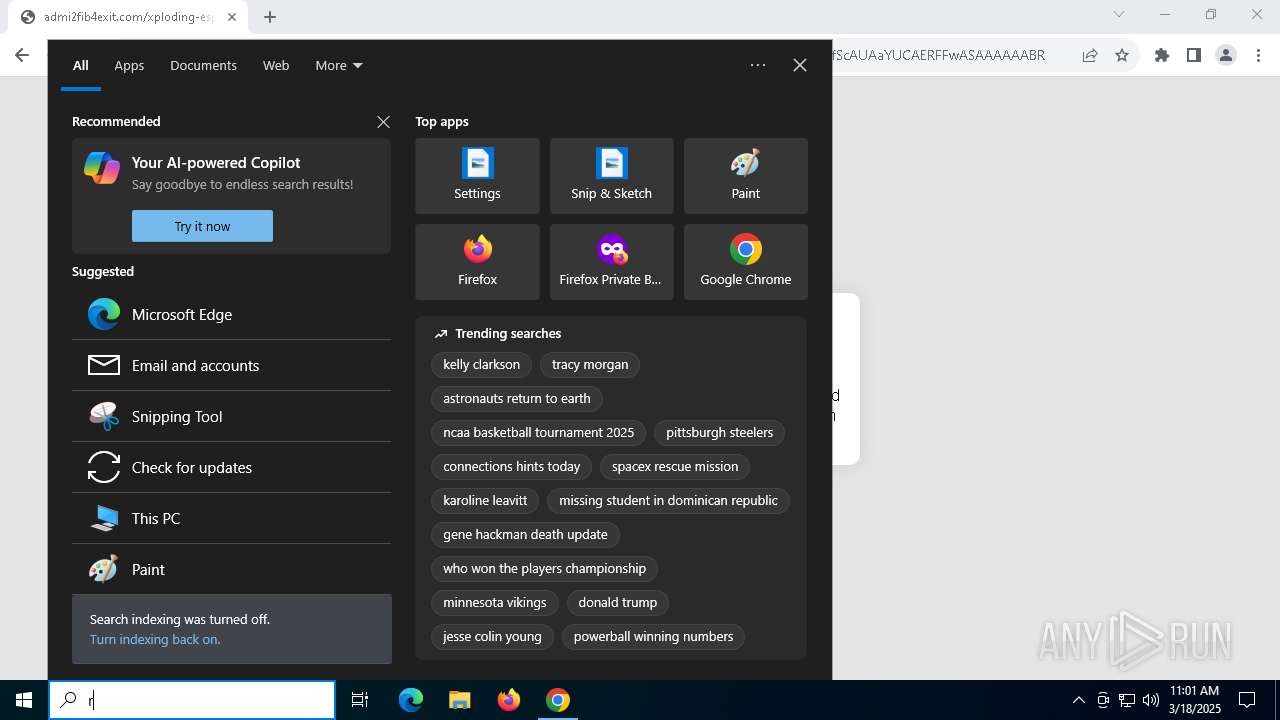Launch Snipping Tool suggestion
The height and width of the screenshot is (720, 1280).
231,416
